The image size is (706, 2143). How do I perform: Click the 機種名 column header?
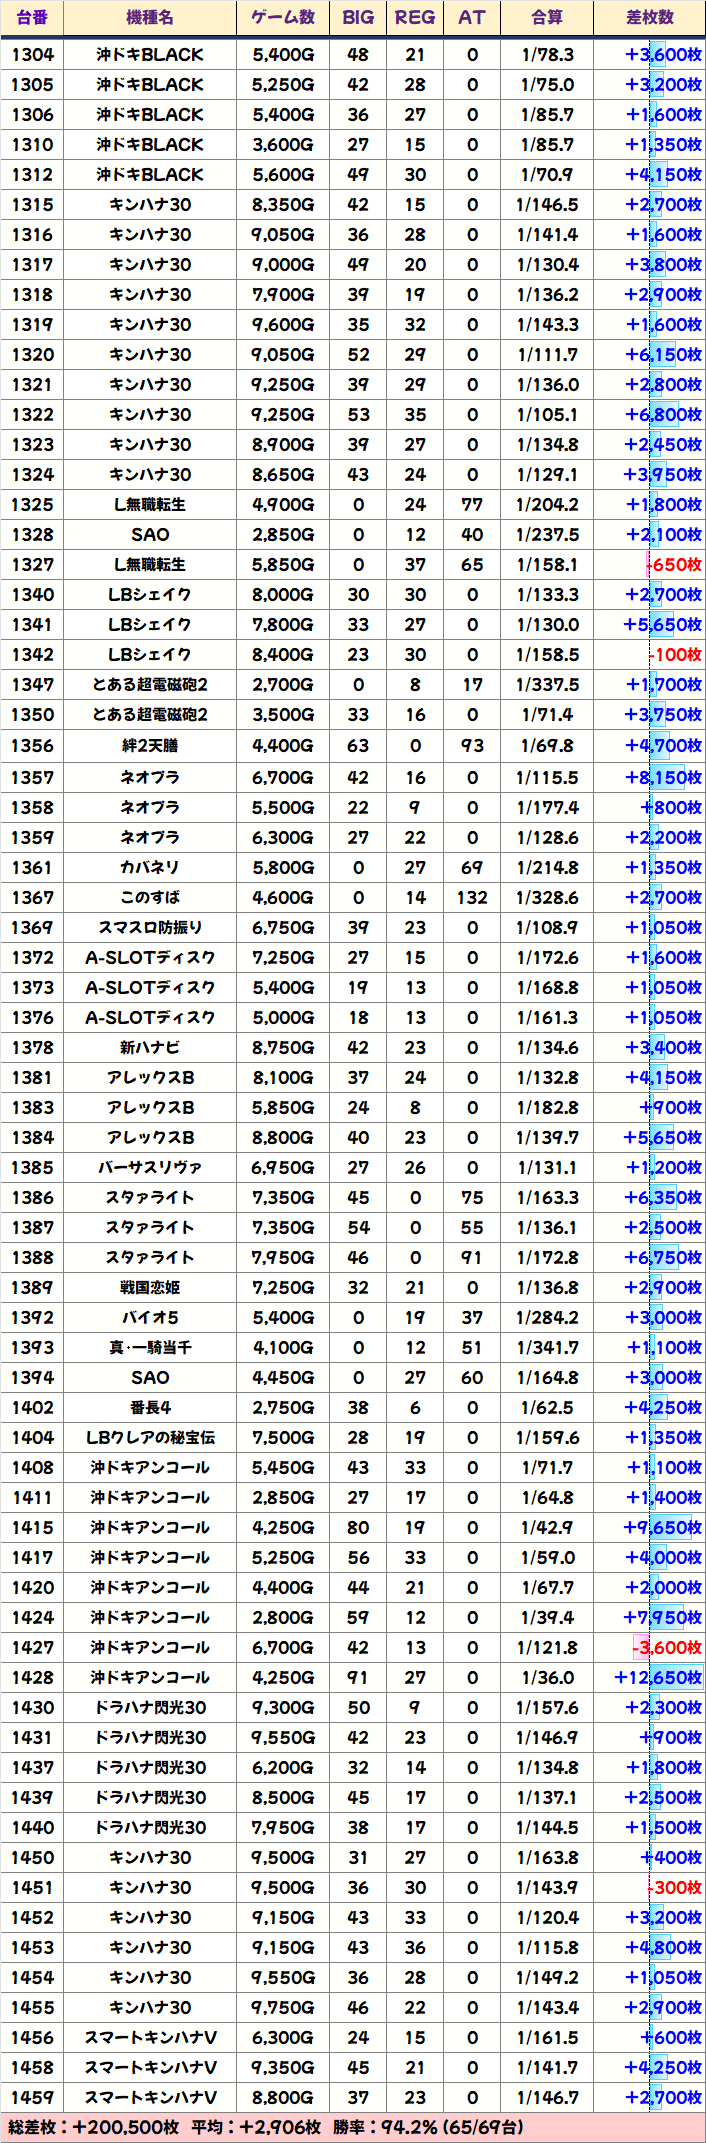(x=150, y=17)
